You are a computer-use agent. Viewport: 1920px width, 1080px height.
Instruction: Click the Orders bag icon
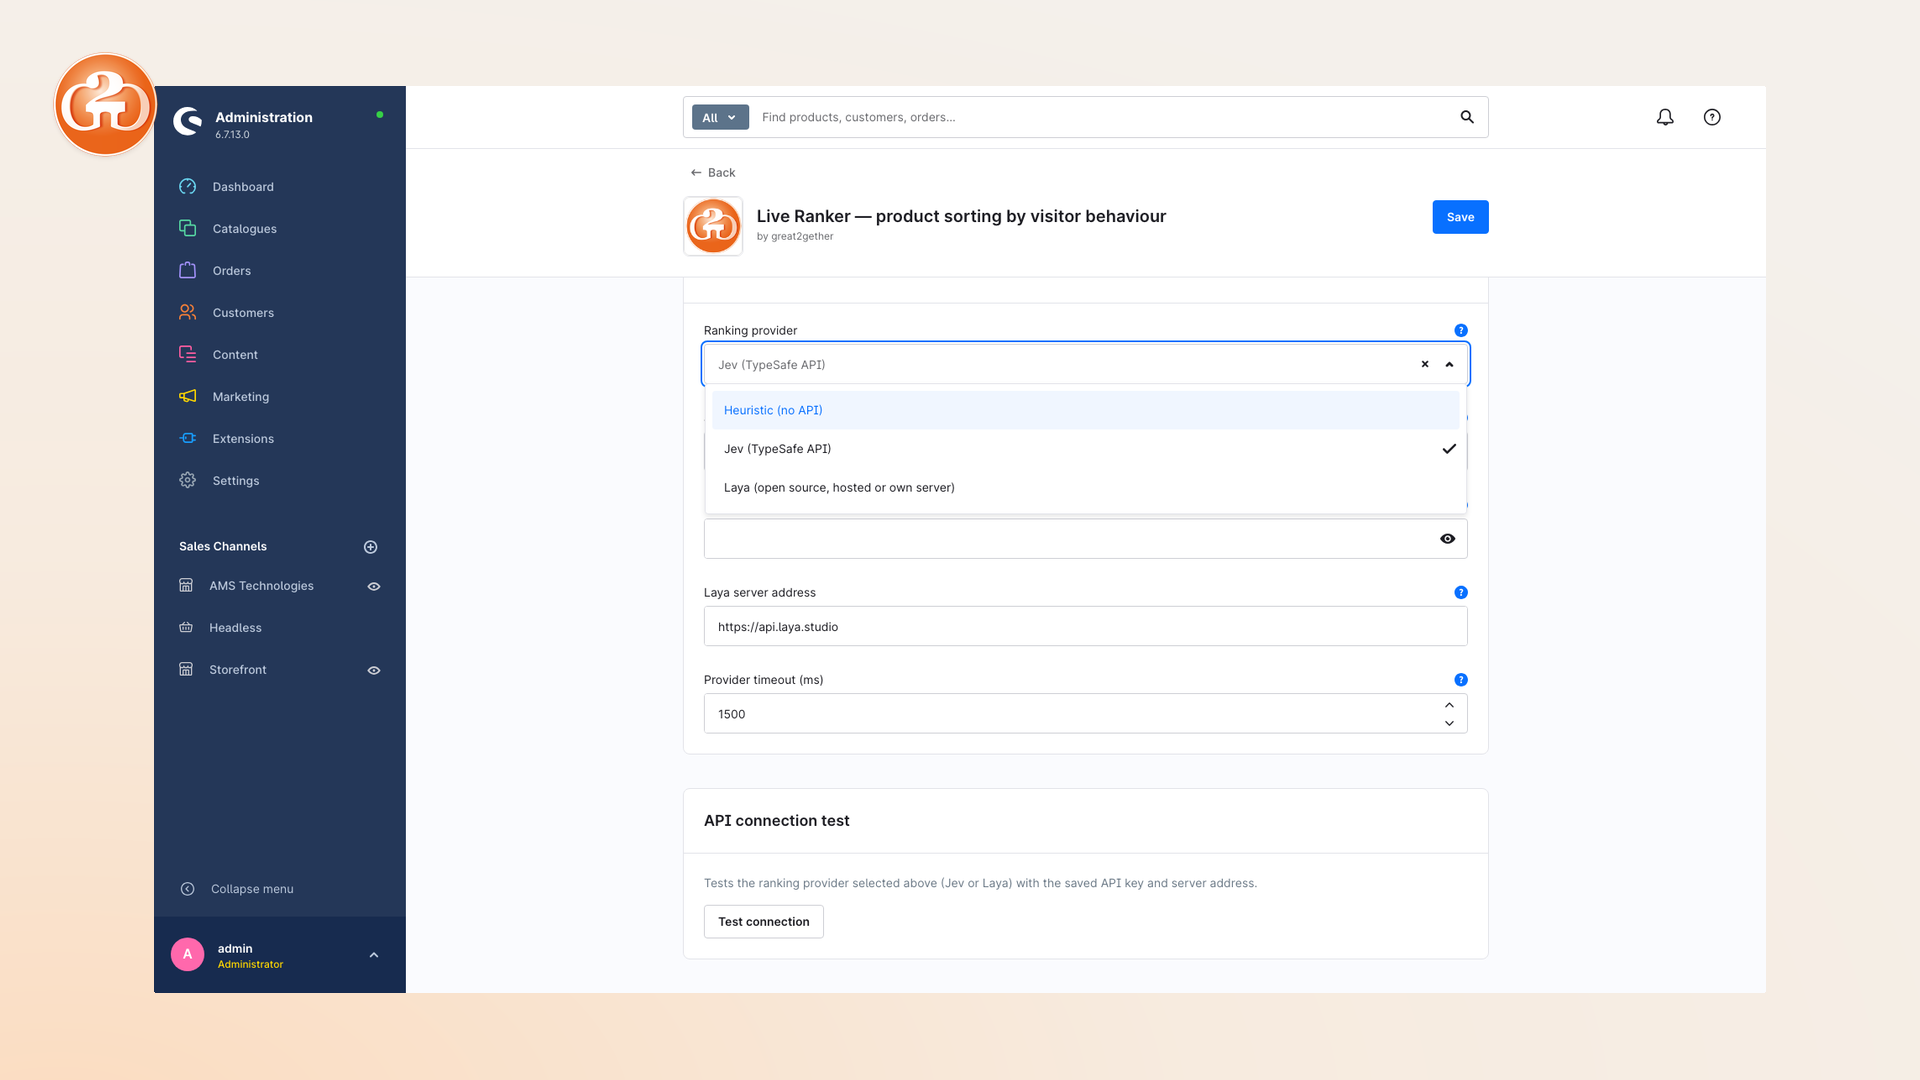coord(187,271)
